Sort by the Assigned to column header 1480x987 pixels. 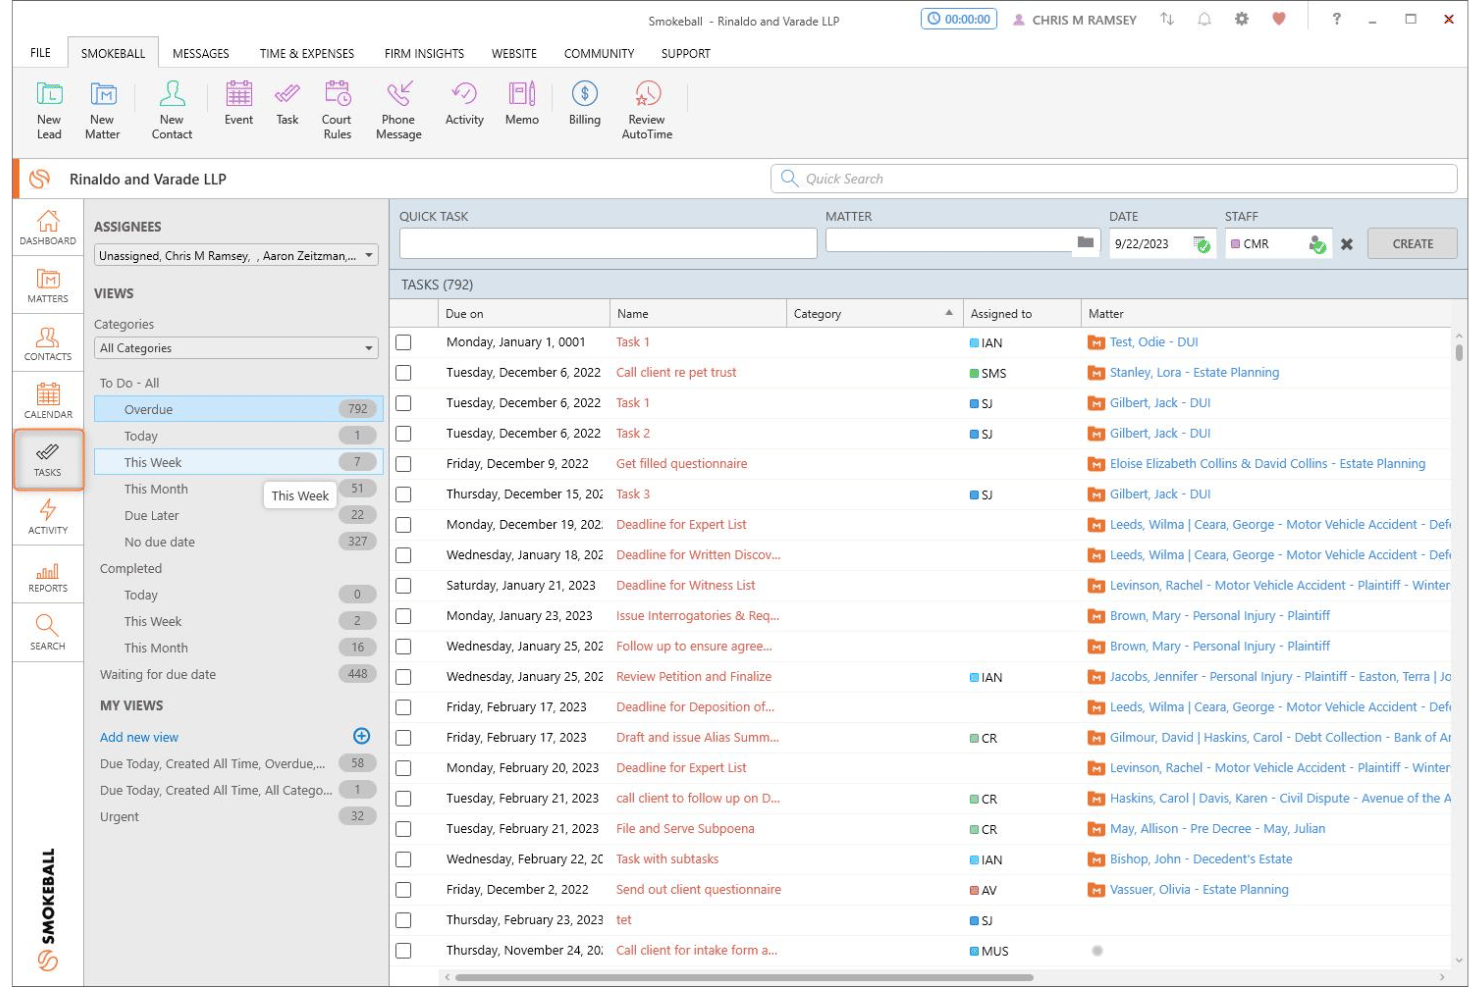click(1021, 313)
